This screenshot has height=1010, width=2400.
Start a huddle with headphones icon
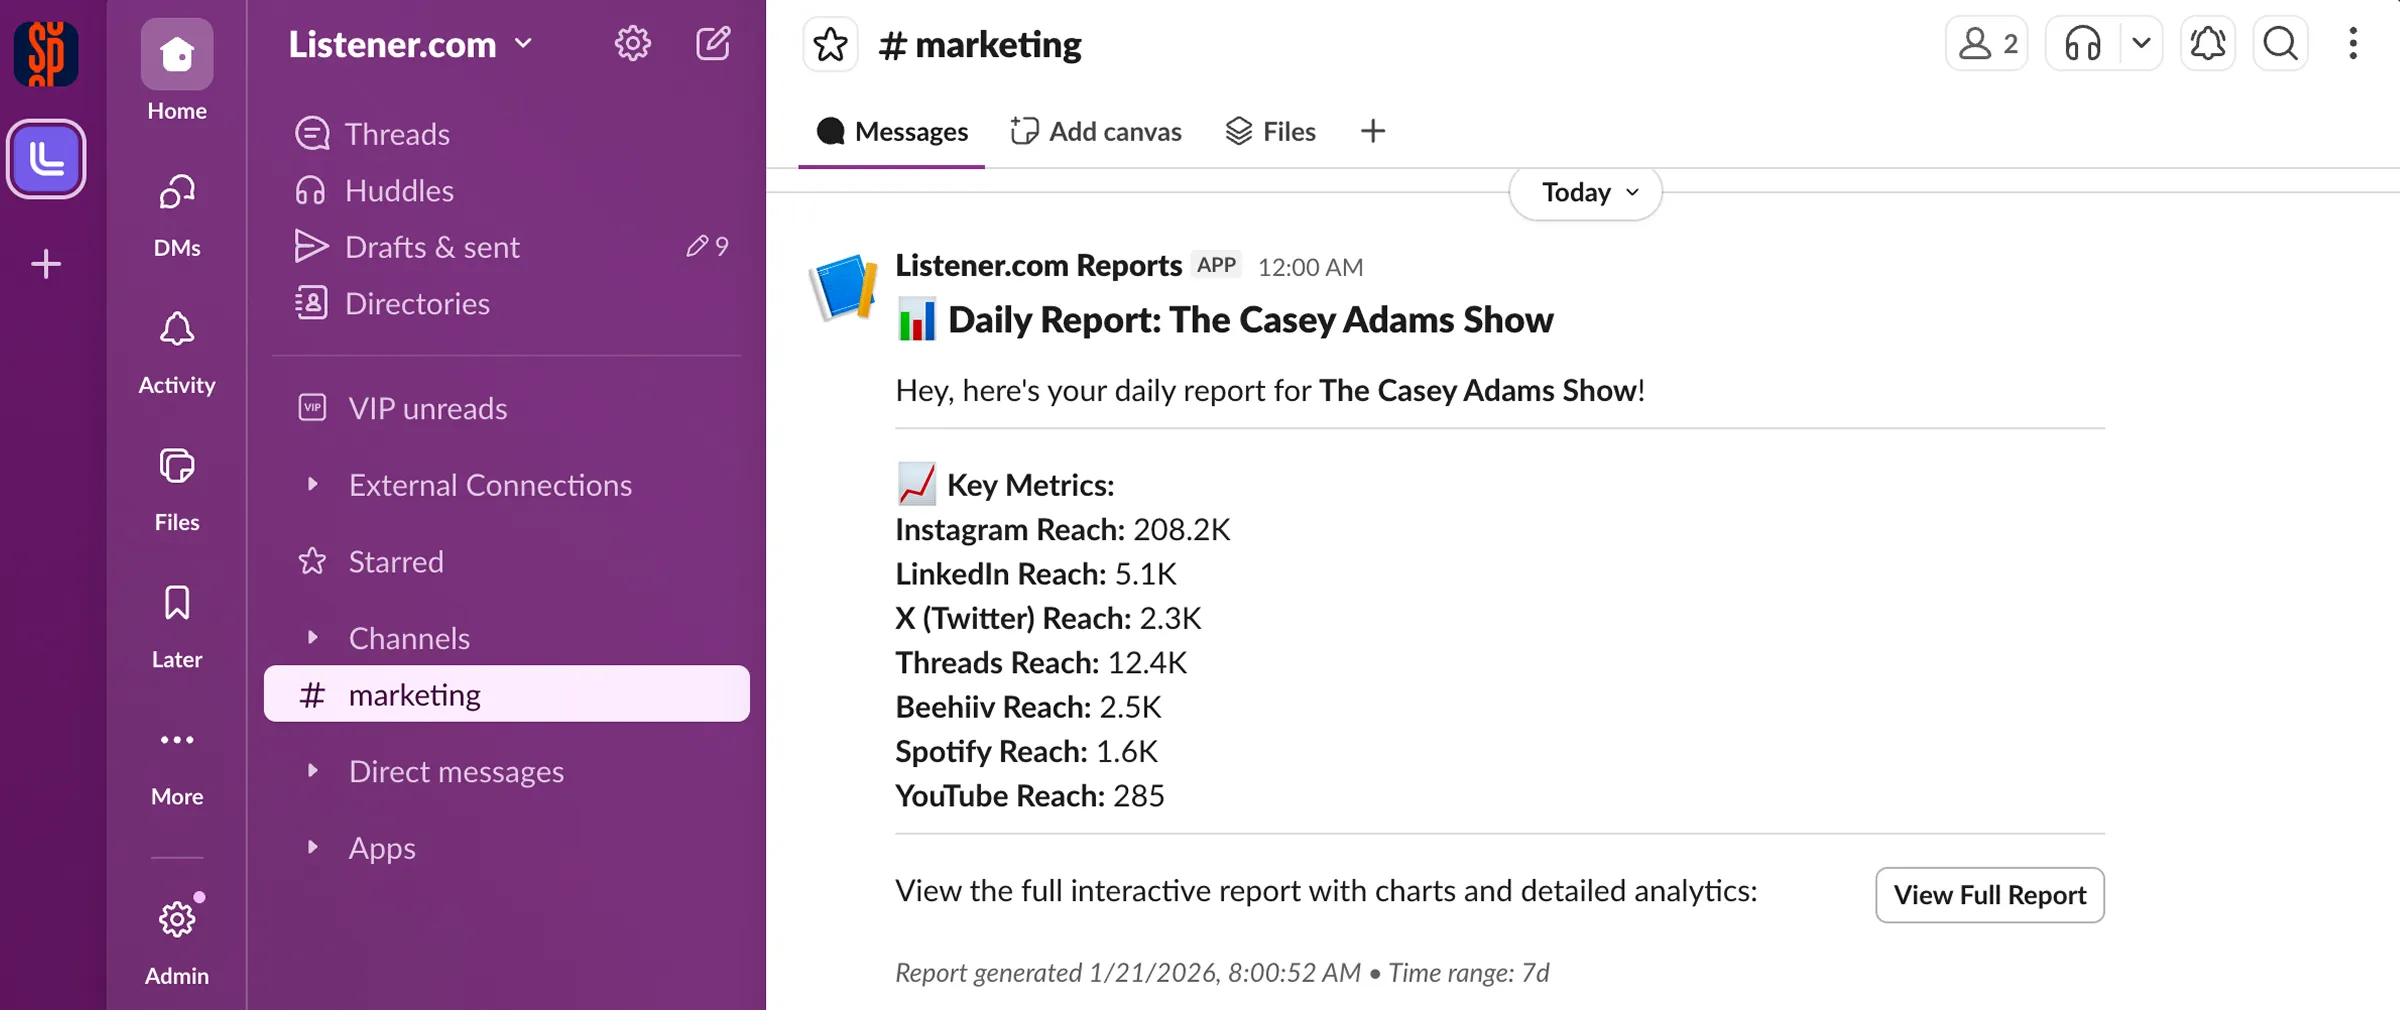(x=2083, y=44)
